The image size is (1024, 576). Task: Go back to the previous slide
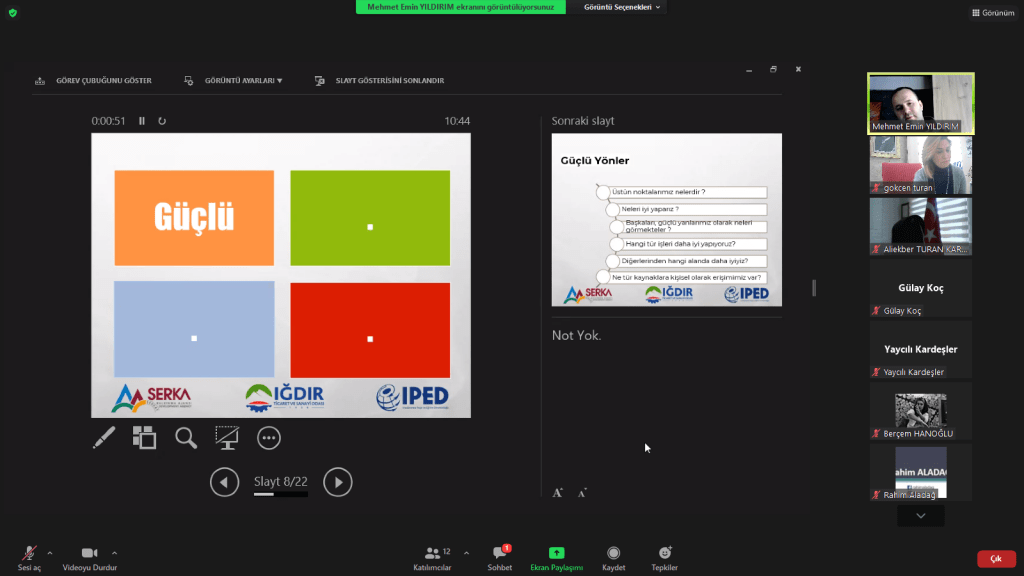[x=224, y=482]
